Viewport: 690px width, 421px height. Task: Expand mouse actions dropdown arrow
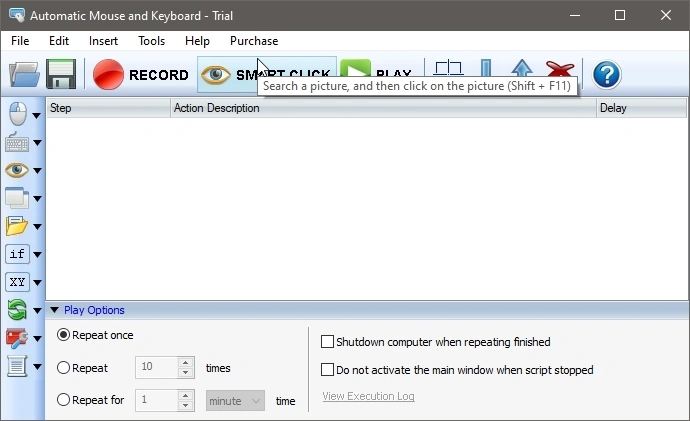click(37, 115)
